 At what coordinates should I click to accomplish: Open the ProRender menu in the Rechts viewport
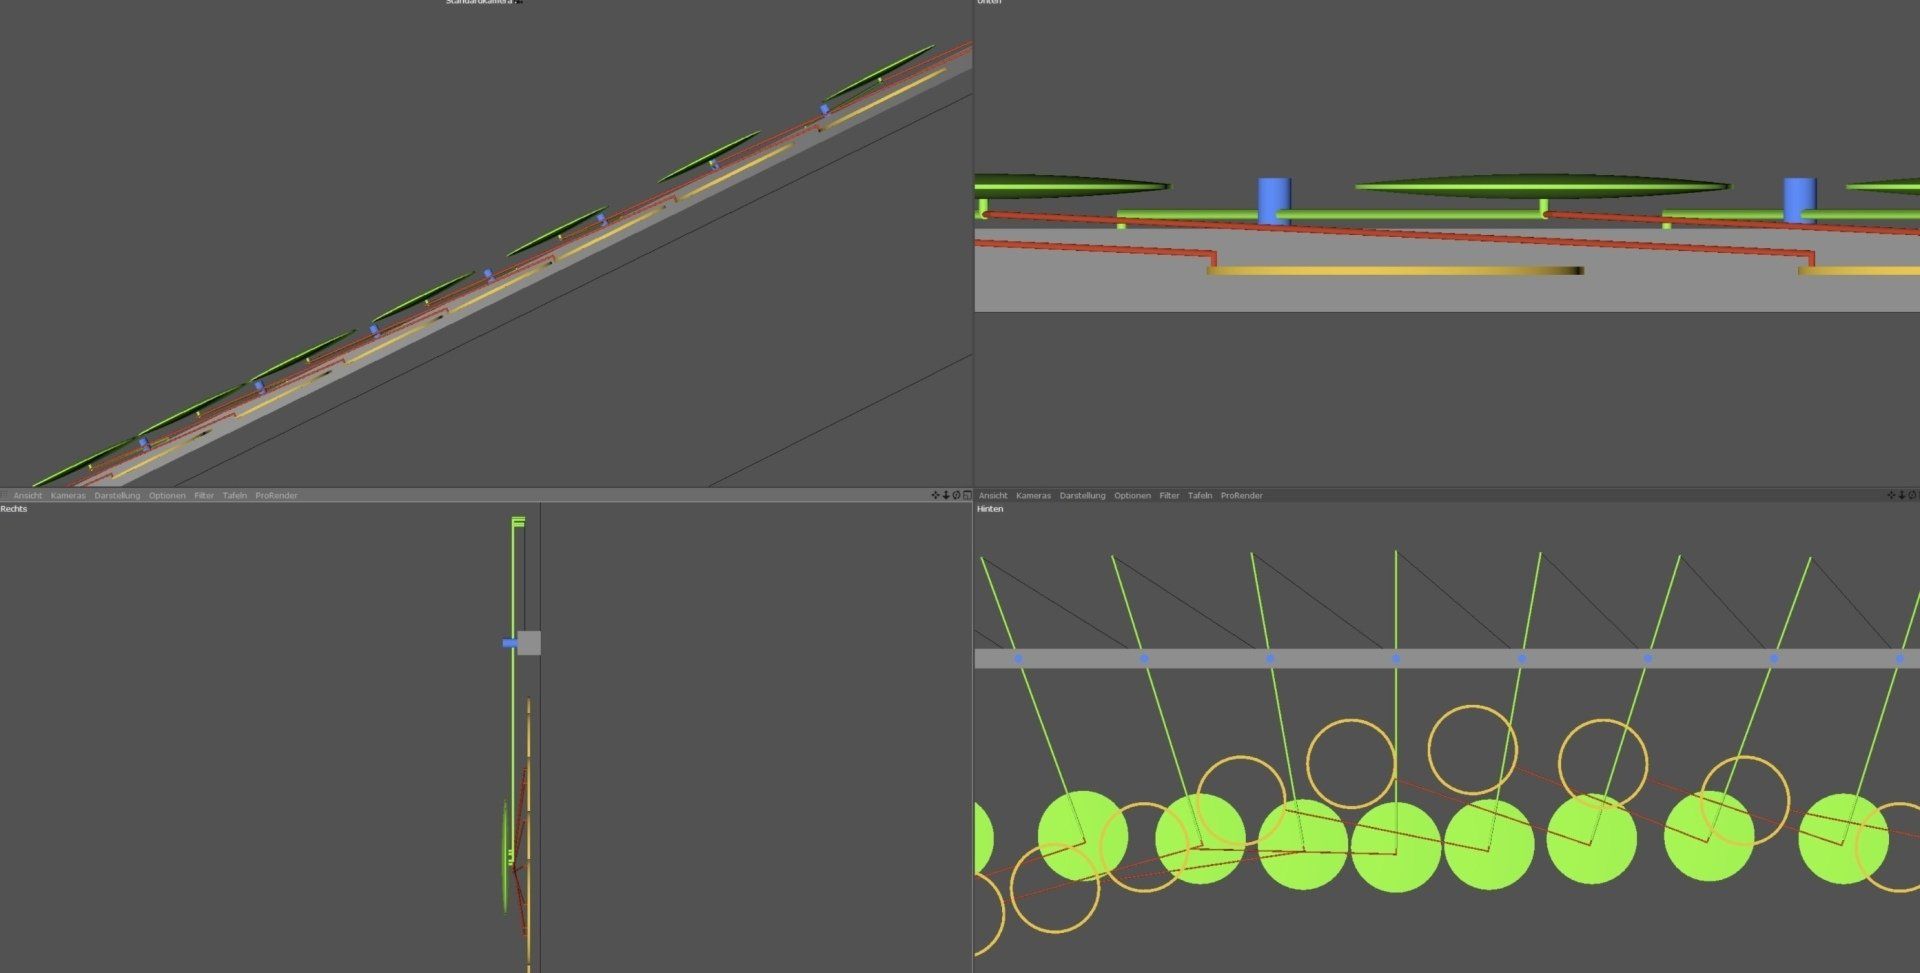click(x=276, y=496)
